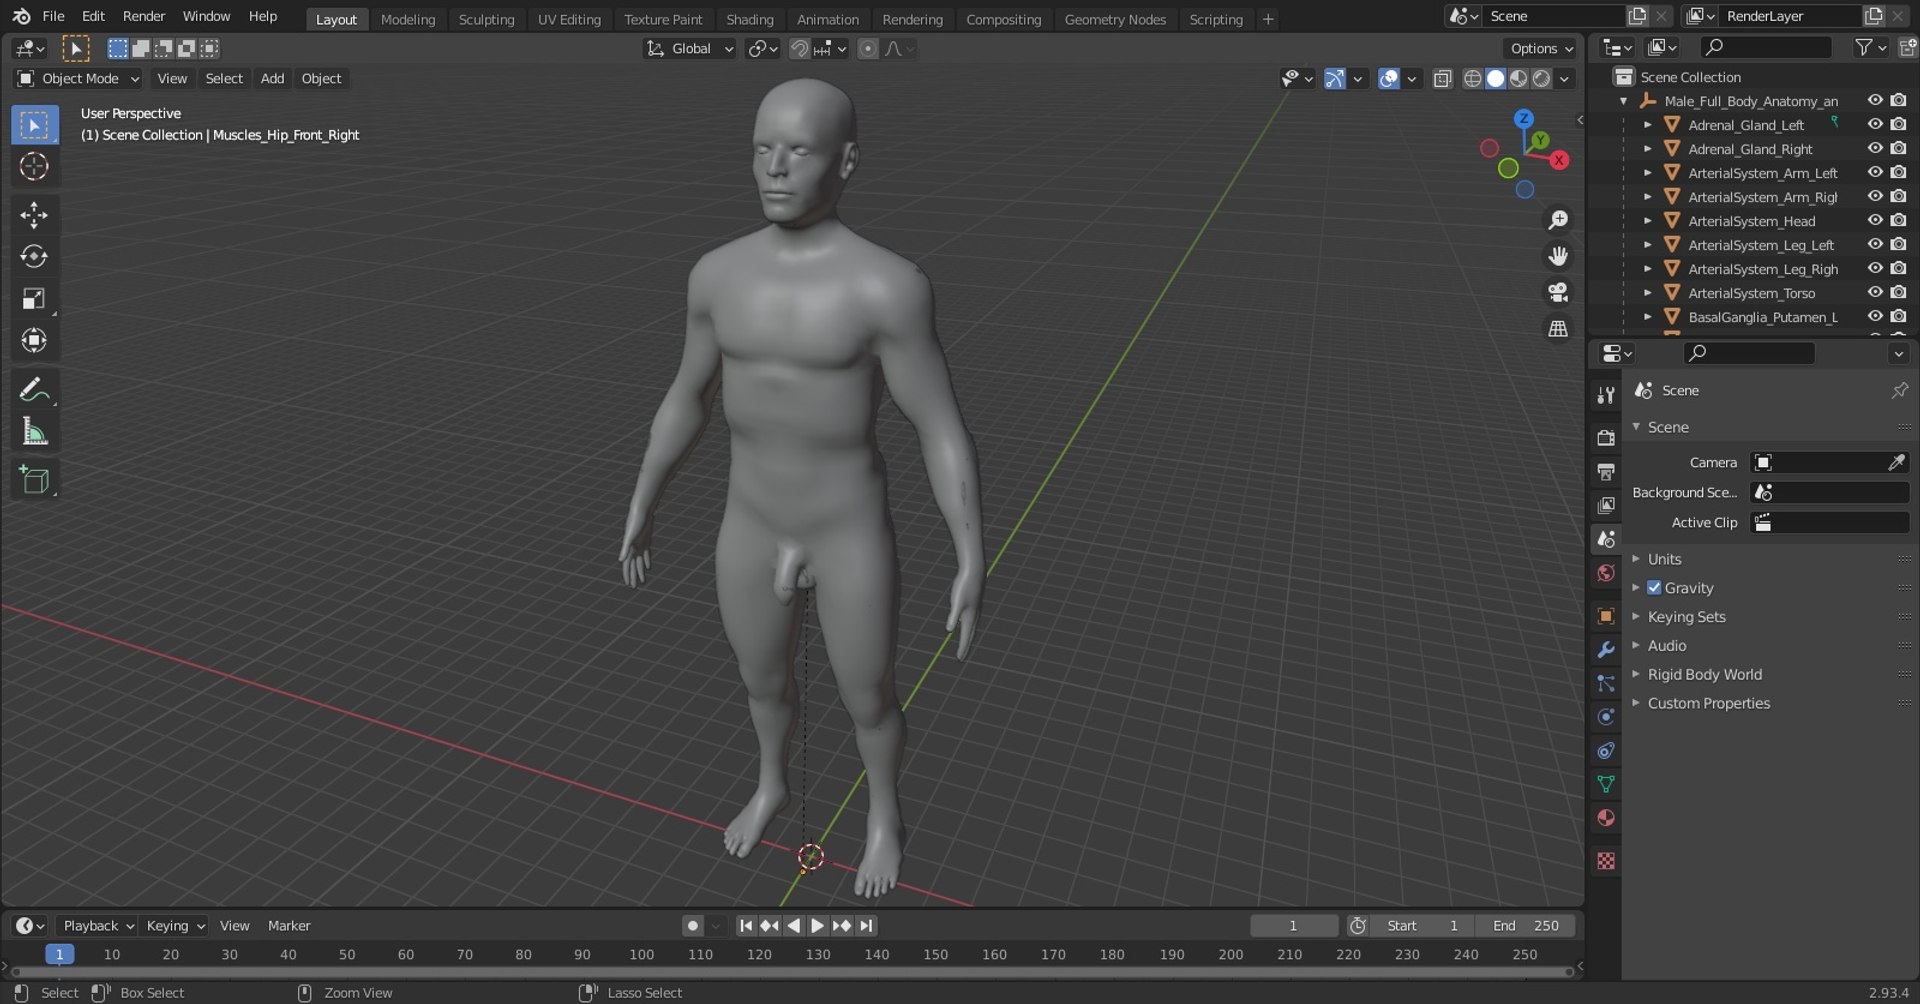Open the viewport Options dropdown
The image size is (1920, 1004).
pyautogui.click(x=1541, y=48)
